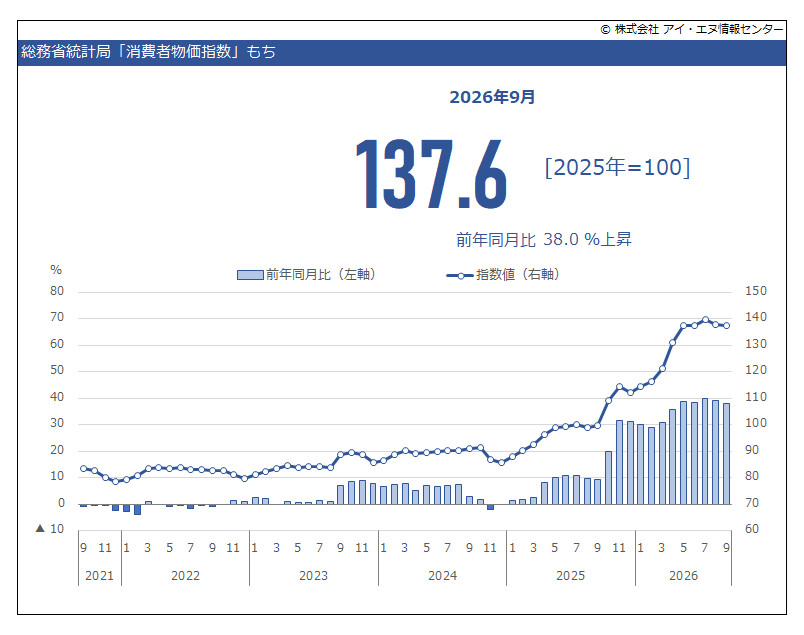Click the last bar for September 2026
804x635 pixels.
point(726,454)
